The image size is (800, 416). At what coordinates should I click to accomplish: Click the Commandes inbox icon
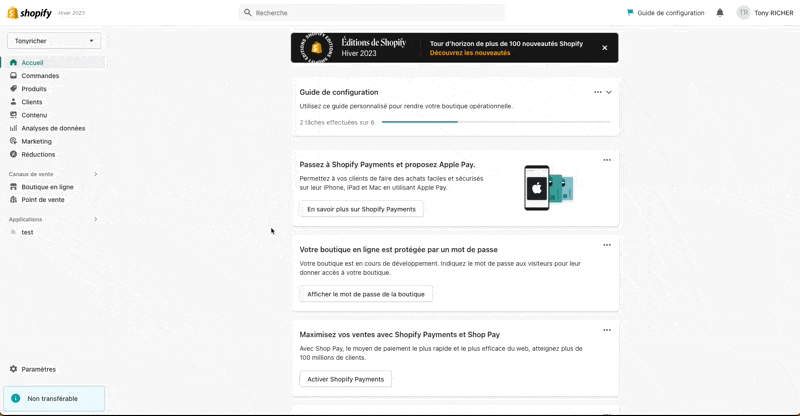tap(13, 76)
